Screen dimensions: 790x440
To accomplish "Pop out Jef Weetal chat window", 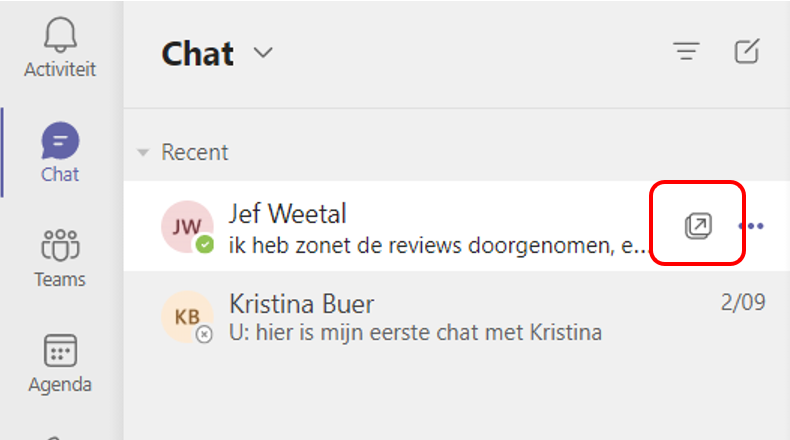I will [698, 226].
